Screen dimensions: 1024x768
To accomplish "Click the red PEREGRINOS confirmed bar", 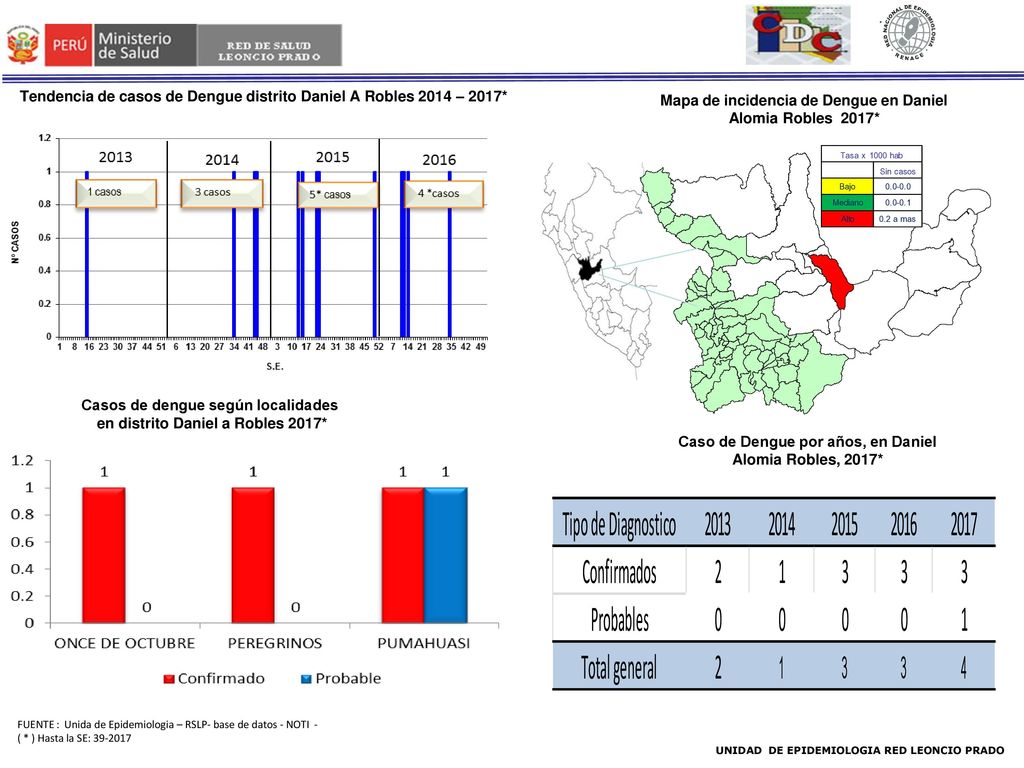I will (x=253, y=555).
